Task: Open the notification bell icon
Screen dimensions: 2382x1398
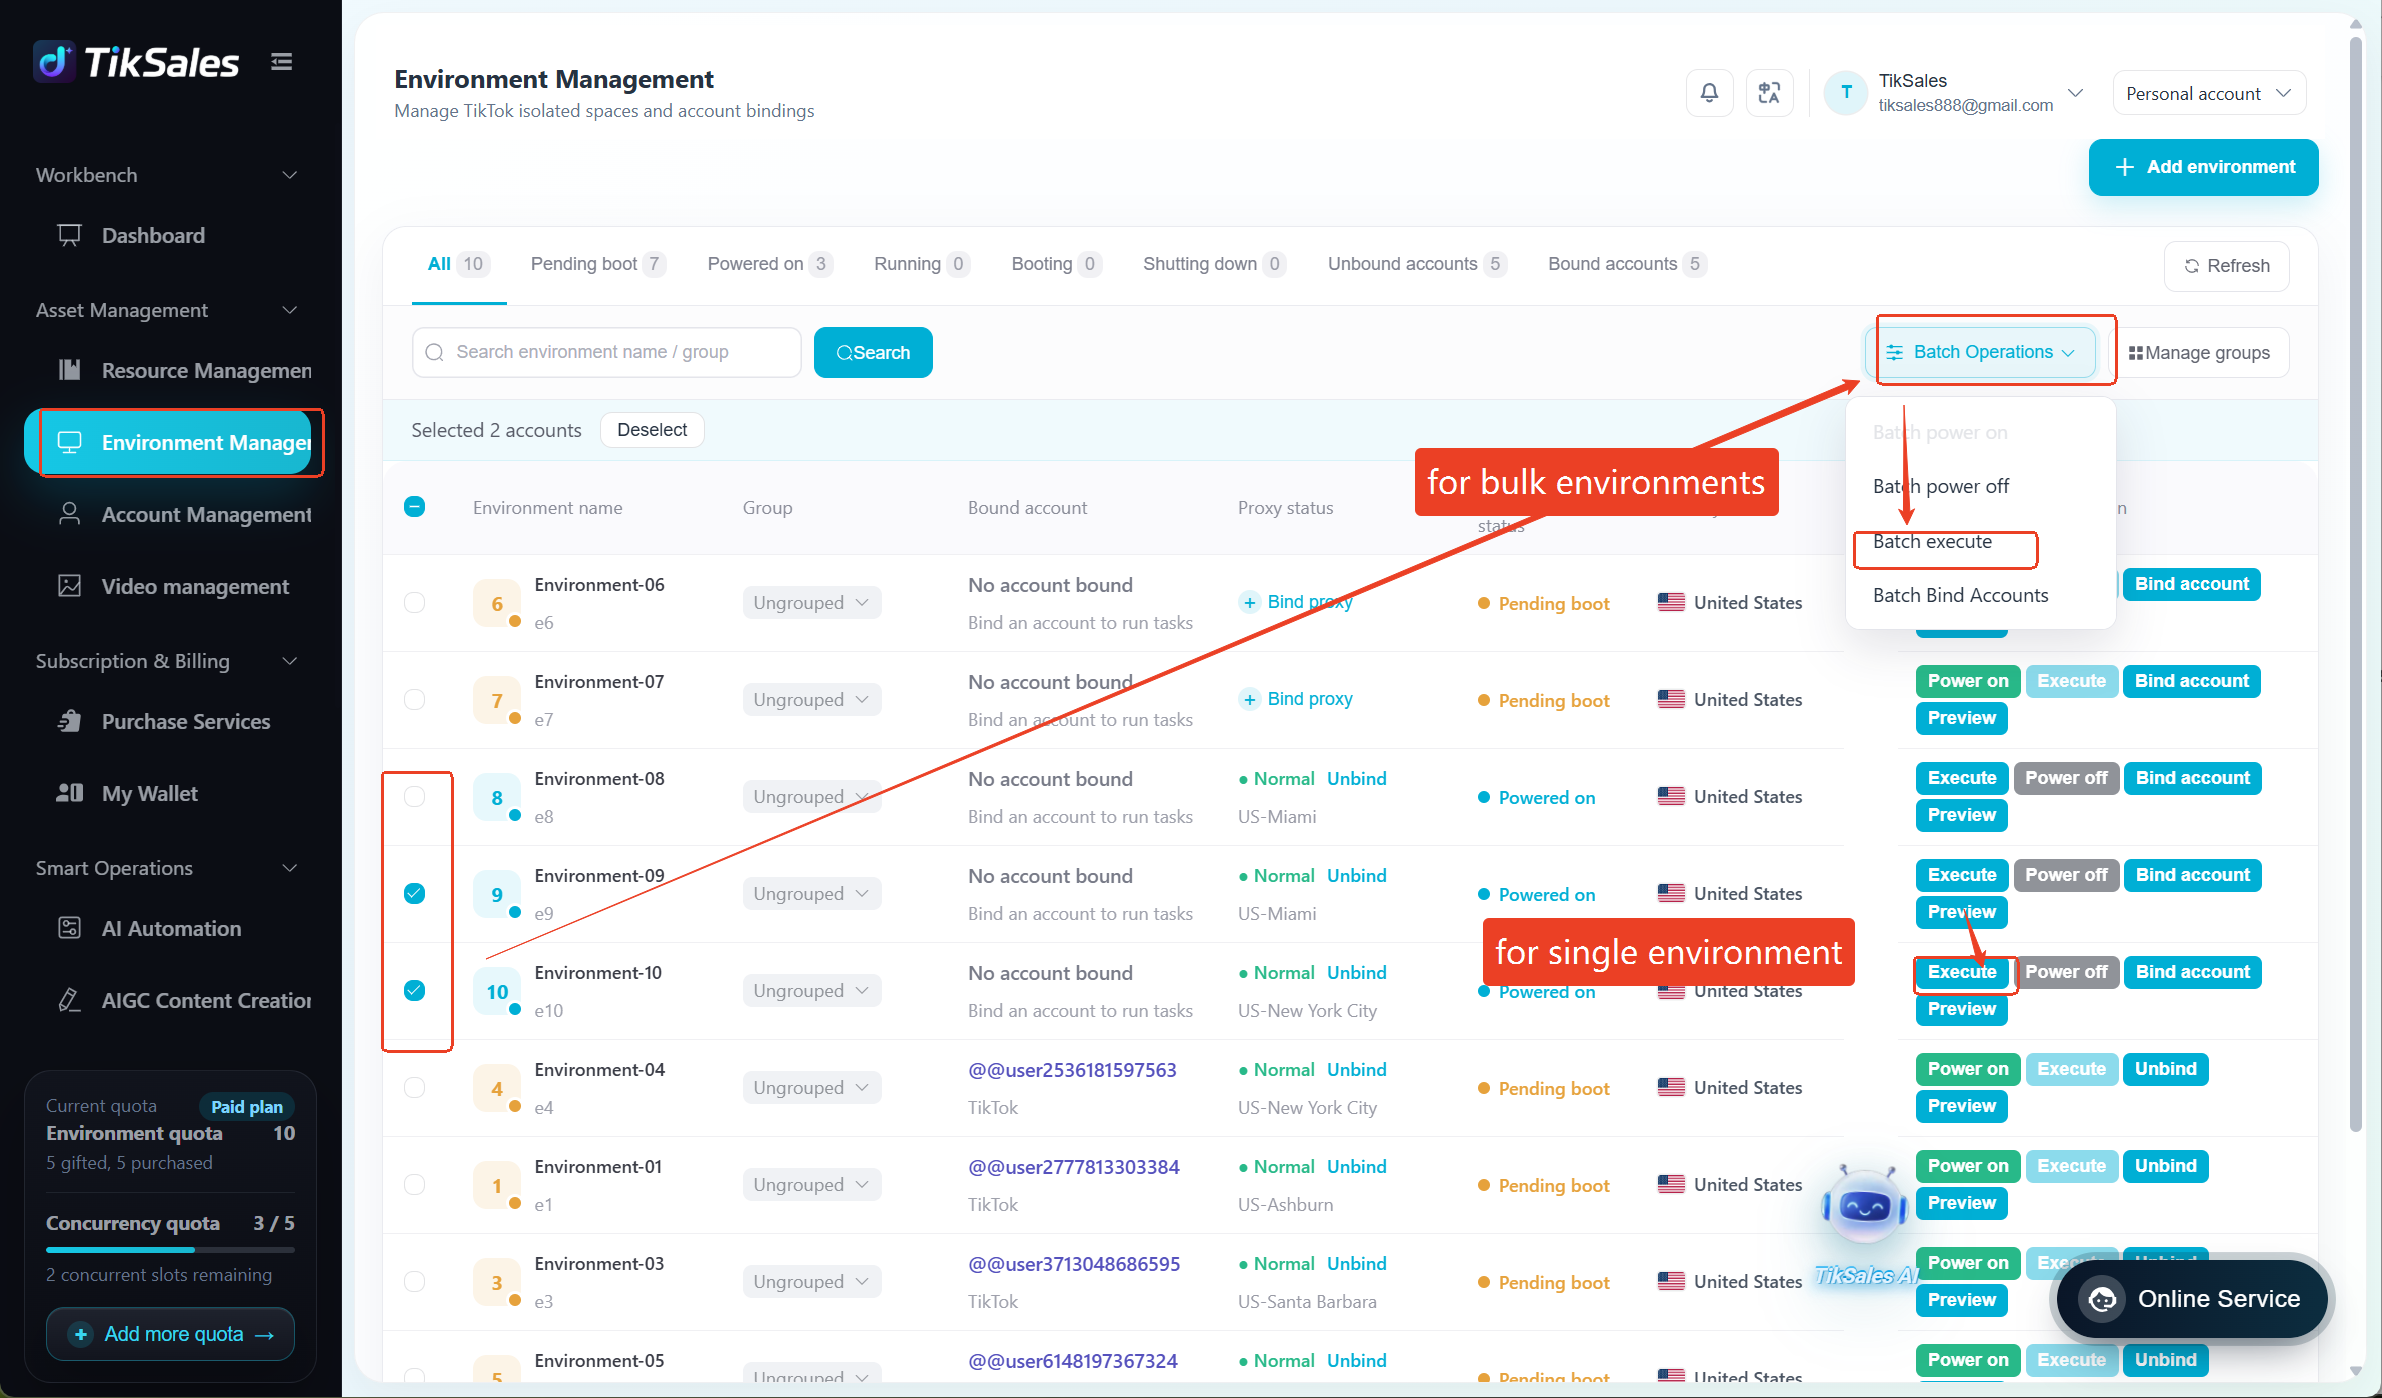Action: 1709,93
